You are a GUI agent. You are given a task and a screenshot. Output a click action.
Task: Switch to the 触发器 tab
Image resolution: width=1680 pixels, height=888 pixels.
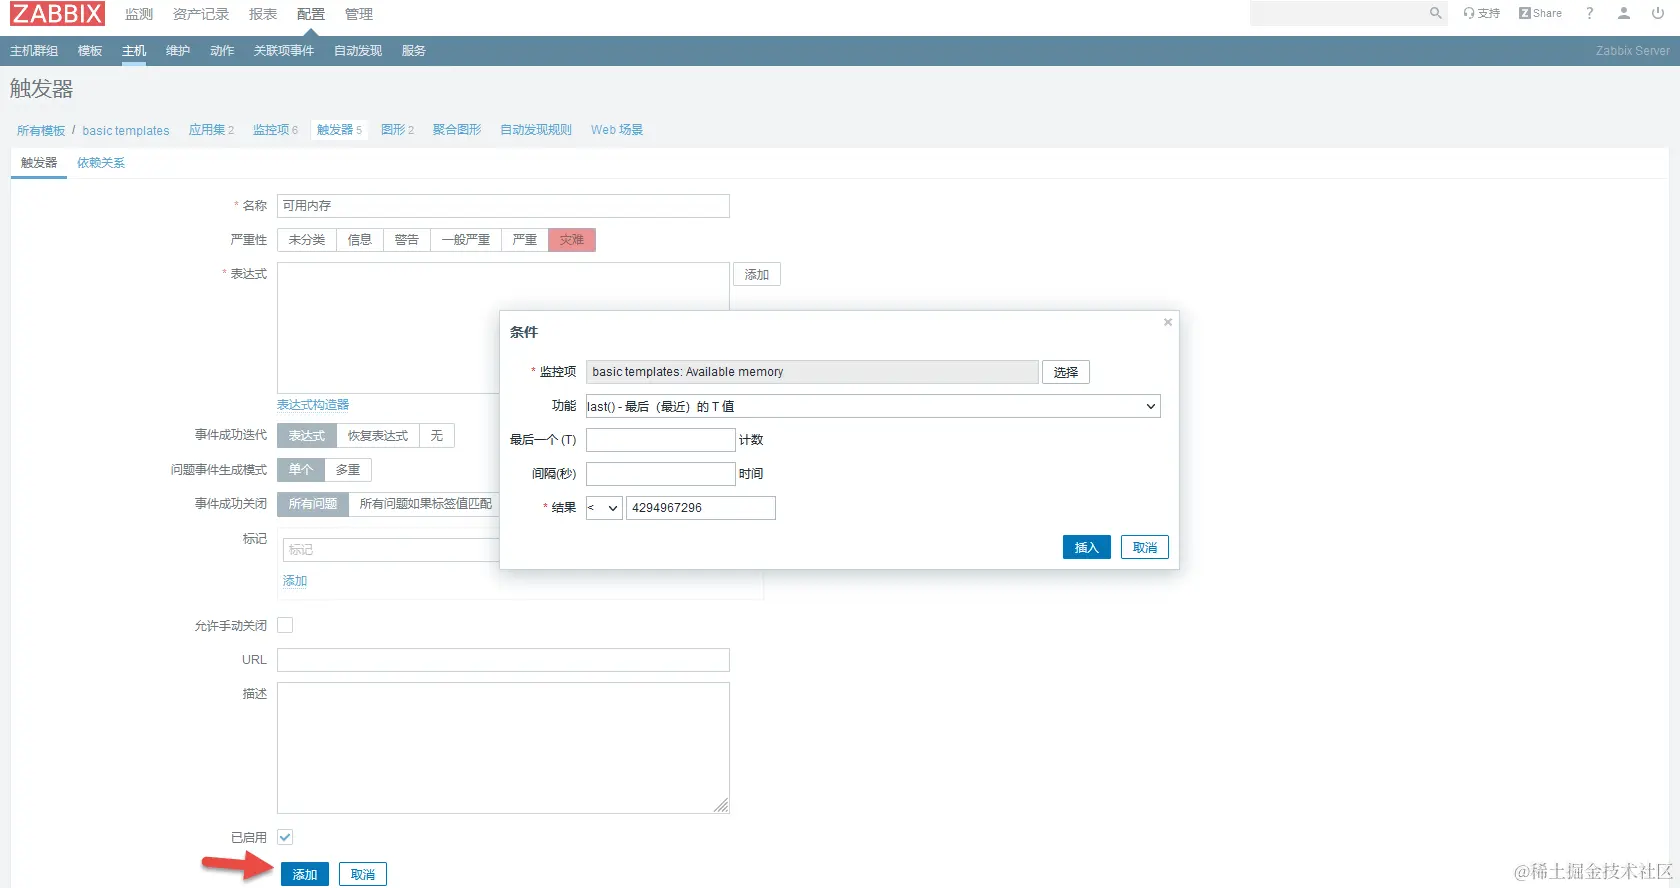coord(39,163)
